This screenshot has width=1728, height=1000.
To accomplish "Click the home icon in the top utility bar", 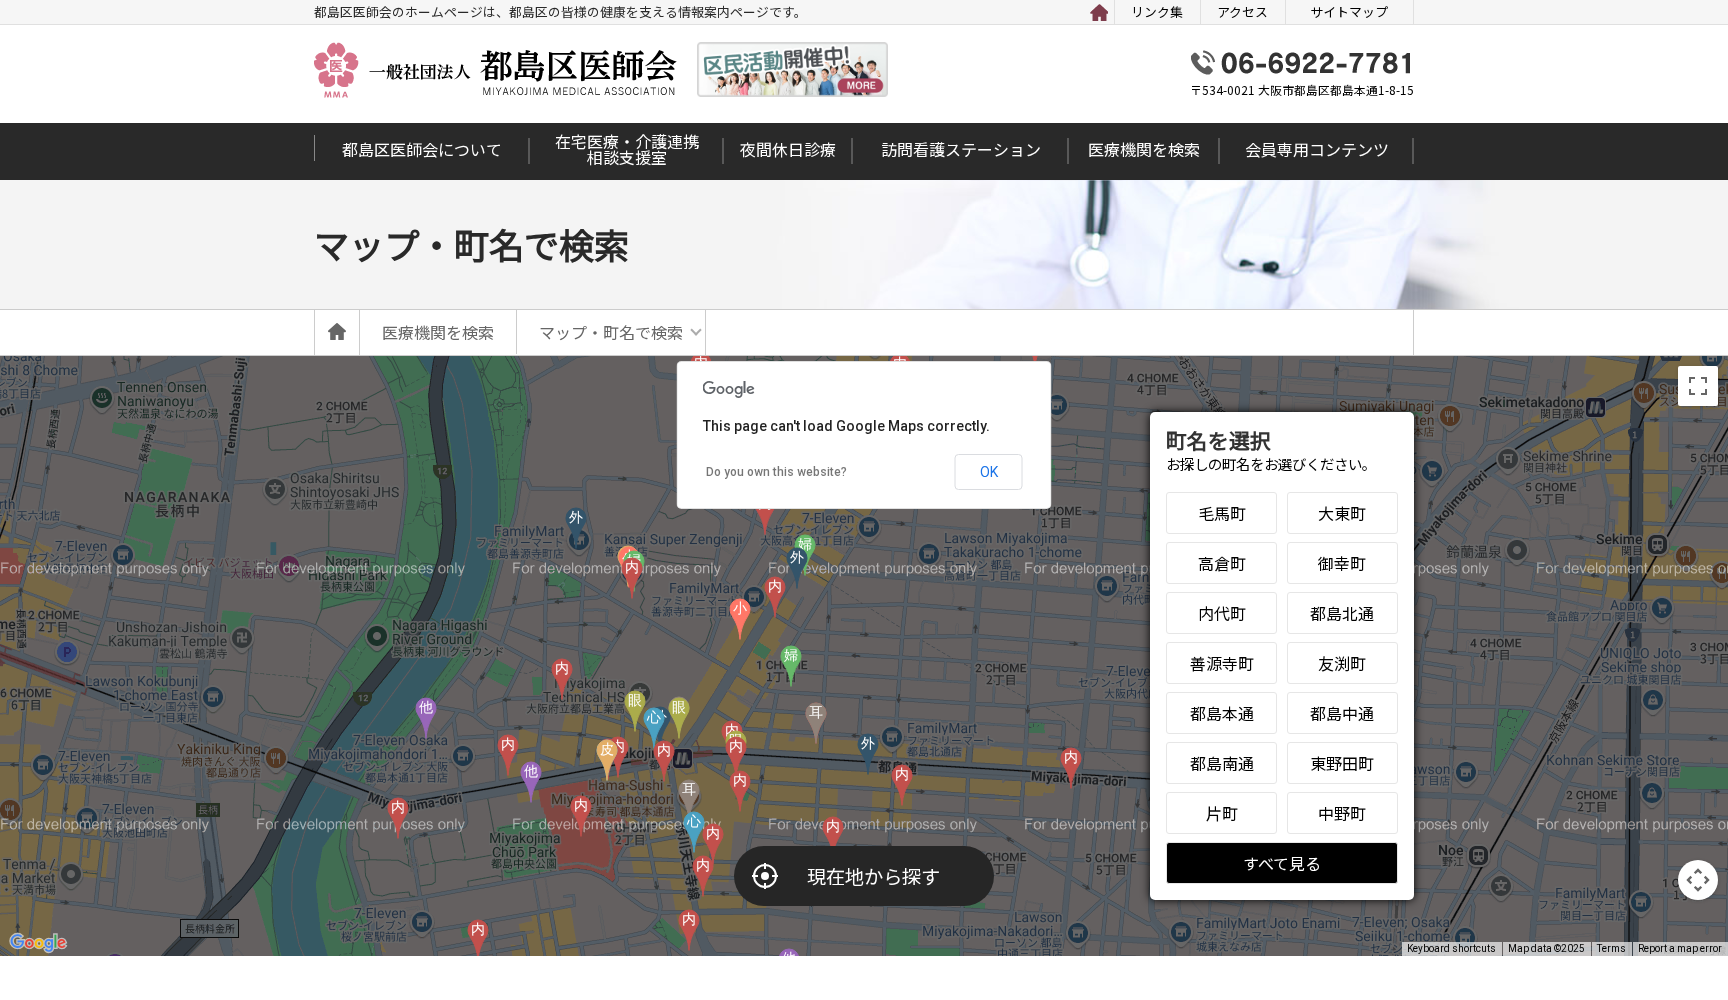I will click(1098, 12).
